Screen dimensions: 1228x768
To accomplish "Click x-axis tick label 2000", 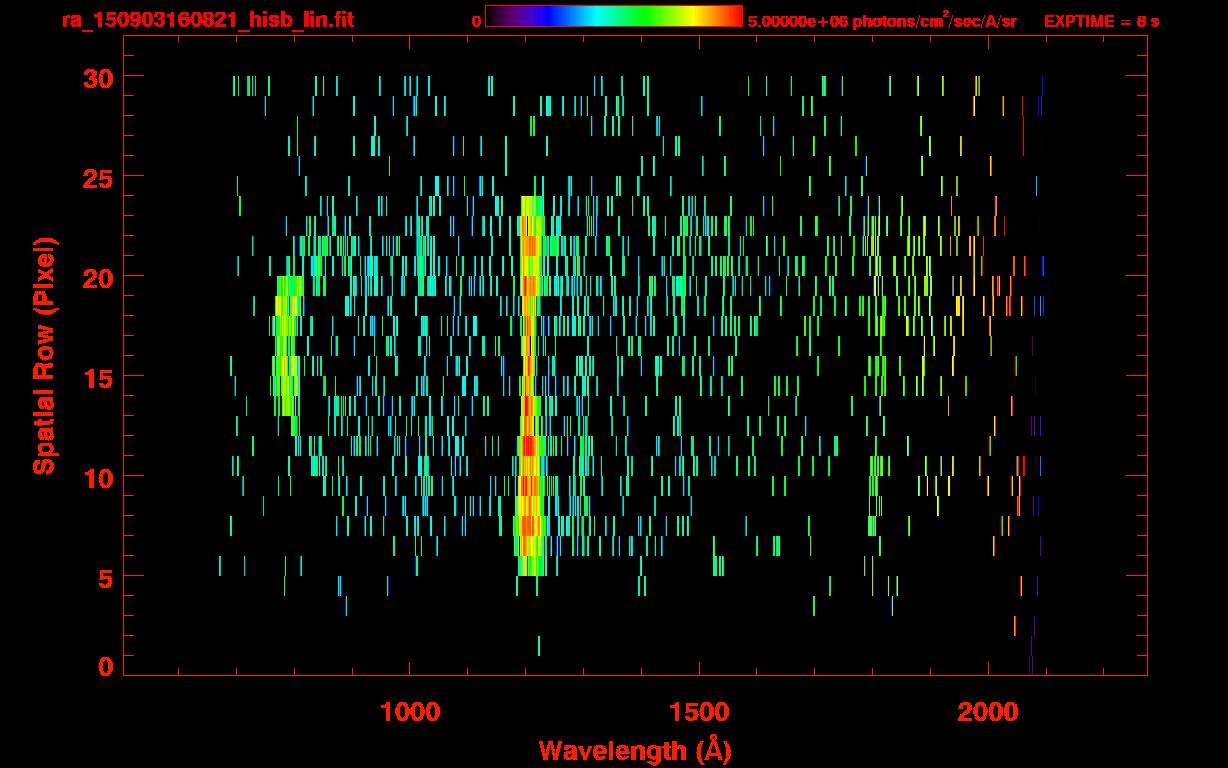I will click(x=988, y=712).
